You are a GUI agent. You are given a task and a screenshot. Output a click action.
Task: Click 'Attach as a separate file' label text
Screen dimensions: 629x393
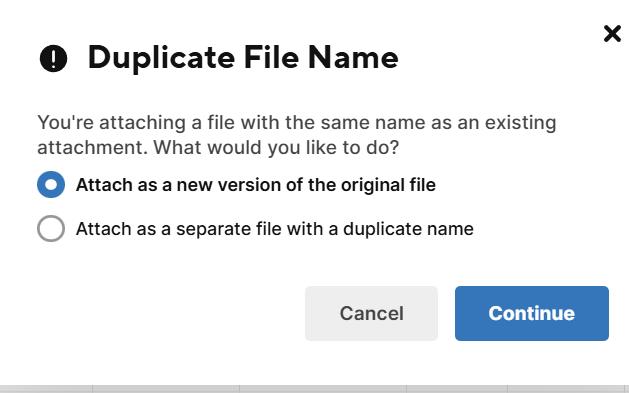tap(274, 229)
